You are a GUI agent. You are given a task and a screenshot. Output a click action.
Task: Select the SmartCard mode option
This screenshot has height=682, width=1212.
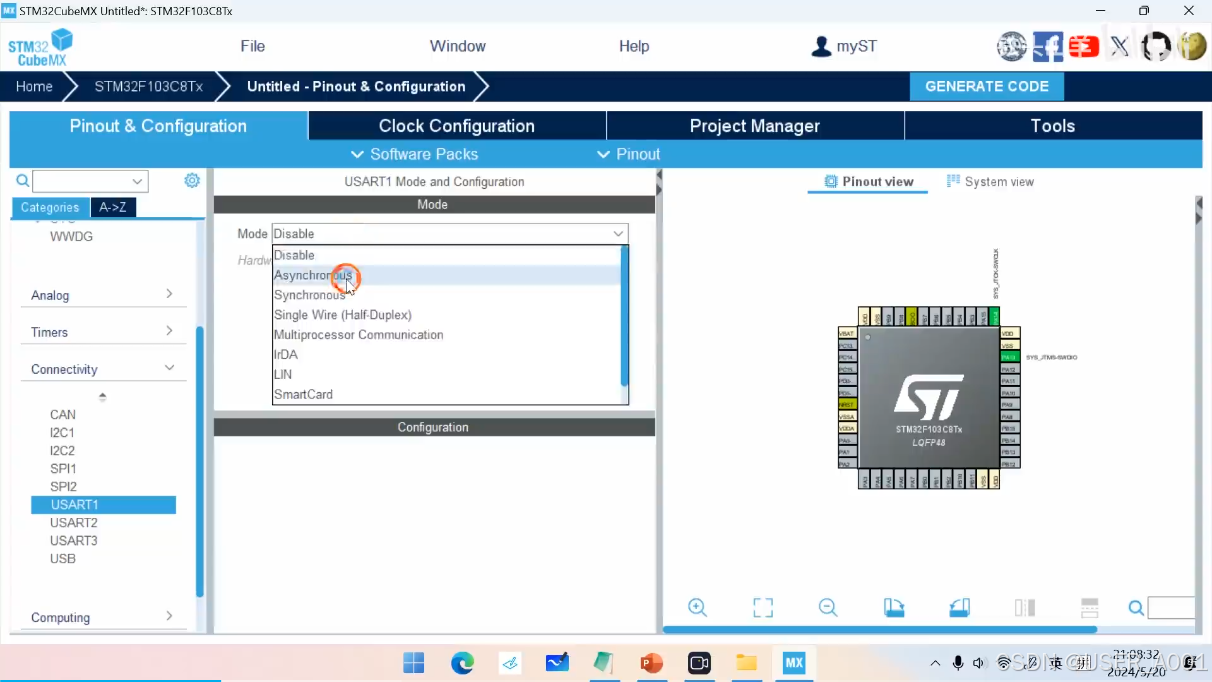point(447,394)
